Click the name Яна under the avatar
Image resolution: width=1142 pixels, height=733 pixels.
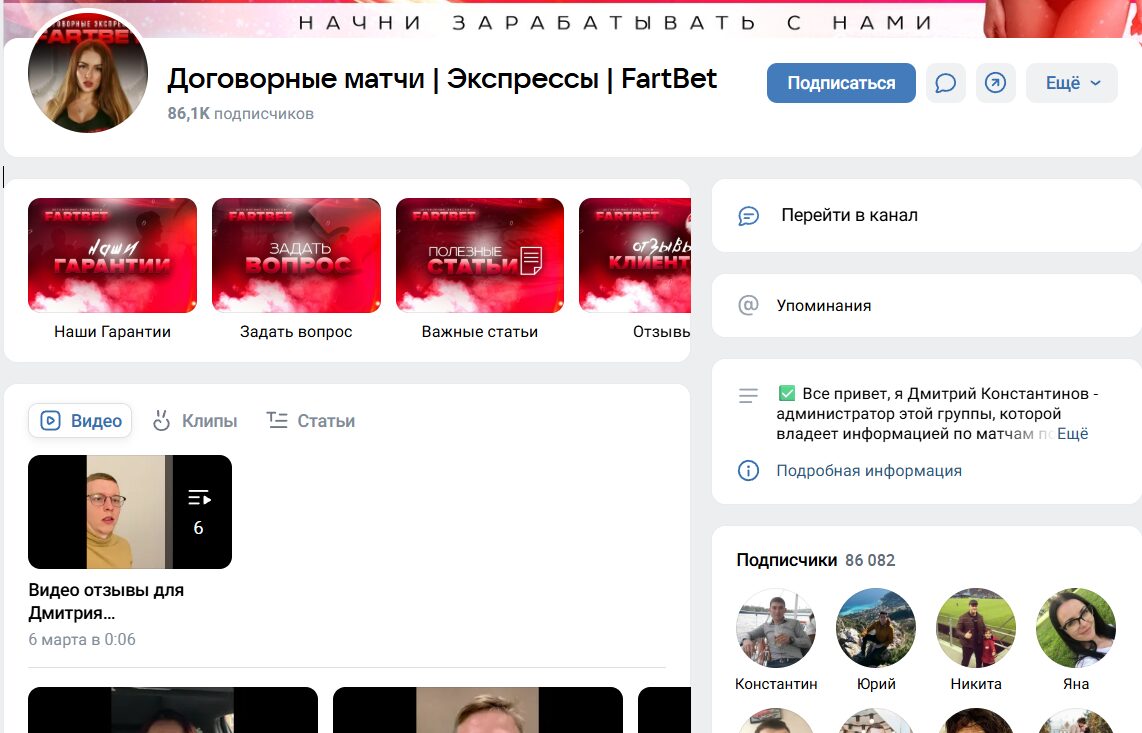click(x=1076, y=683)
